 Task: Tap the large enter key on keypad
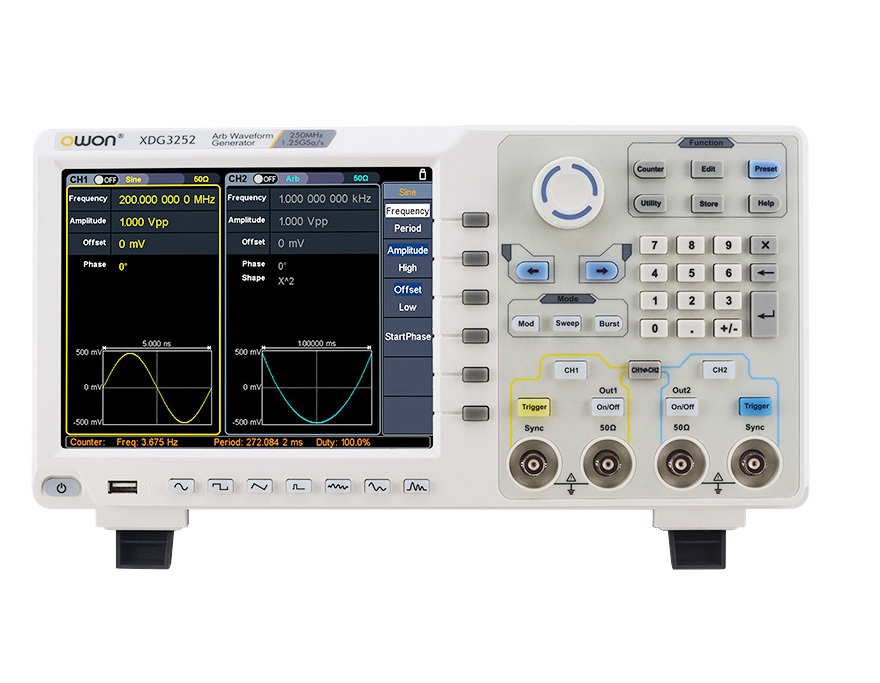coord(764,314)
